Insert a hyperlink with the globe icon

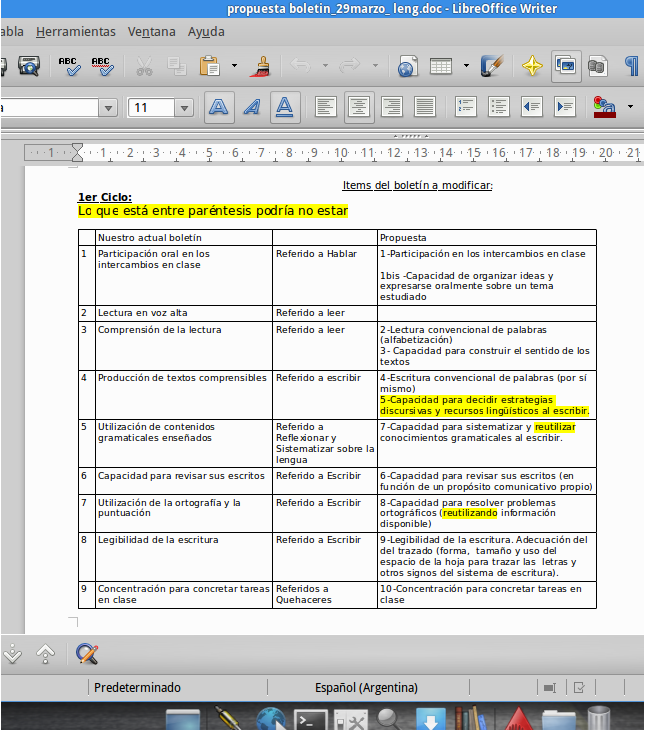point(408,66)
